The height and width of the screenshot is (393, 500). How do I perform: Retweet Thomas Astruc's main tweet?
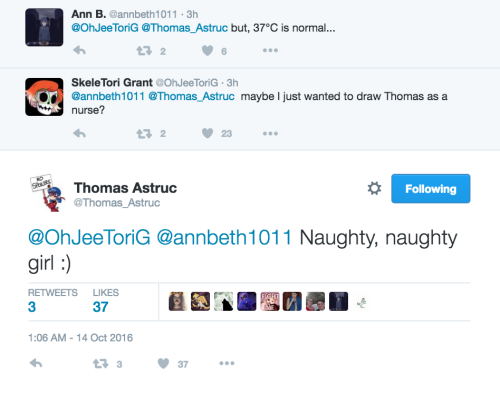100,363
